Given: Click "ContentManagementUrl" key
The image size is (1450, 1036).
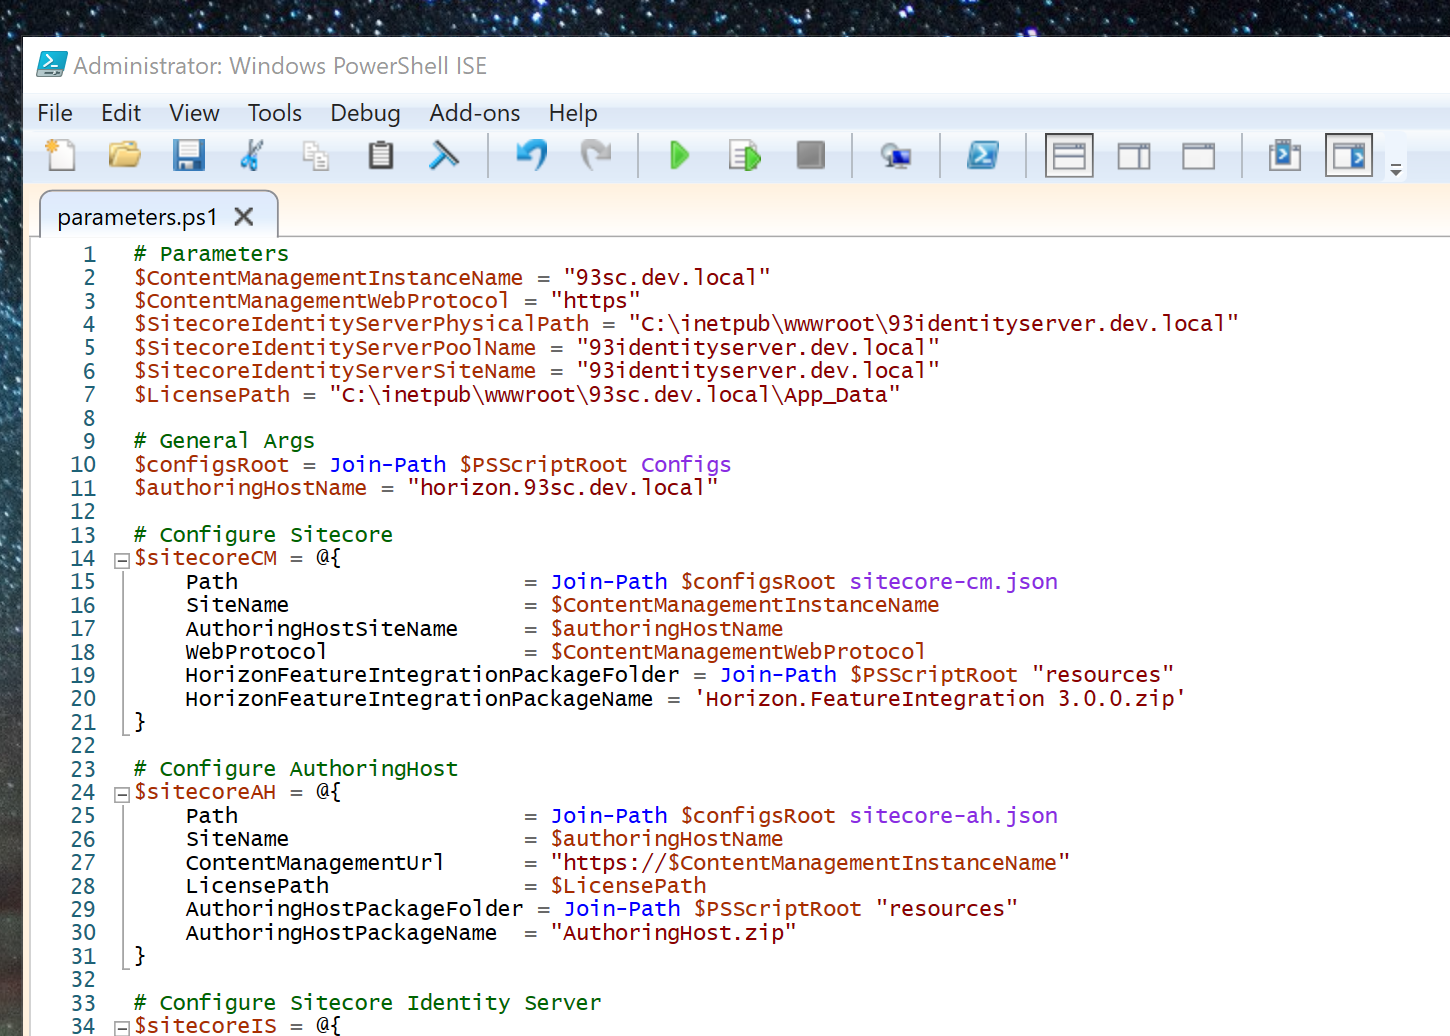Looking at the screenshot, I should point(315,862).
